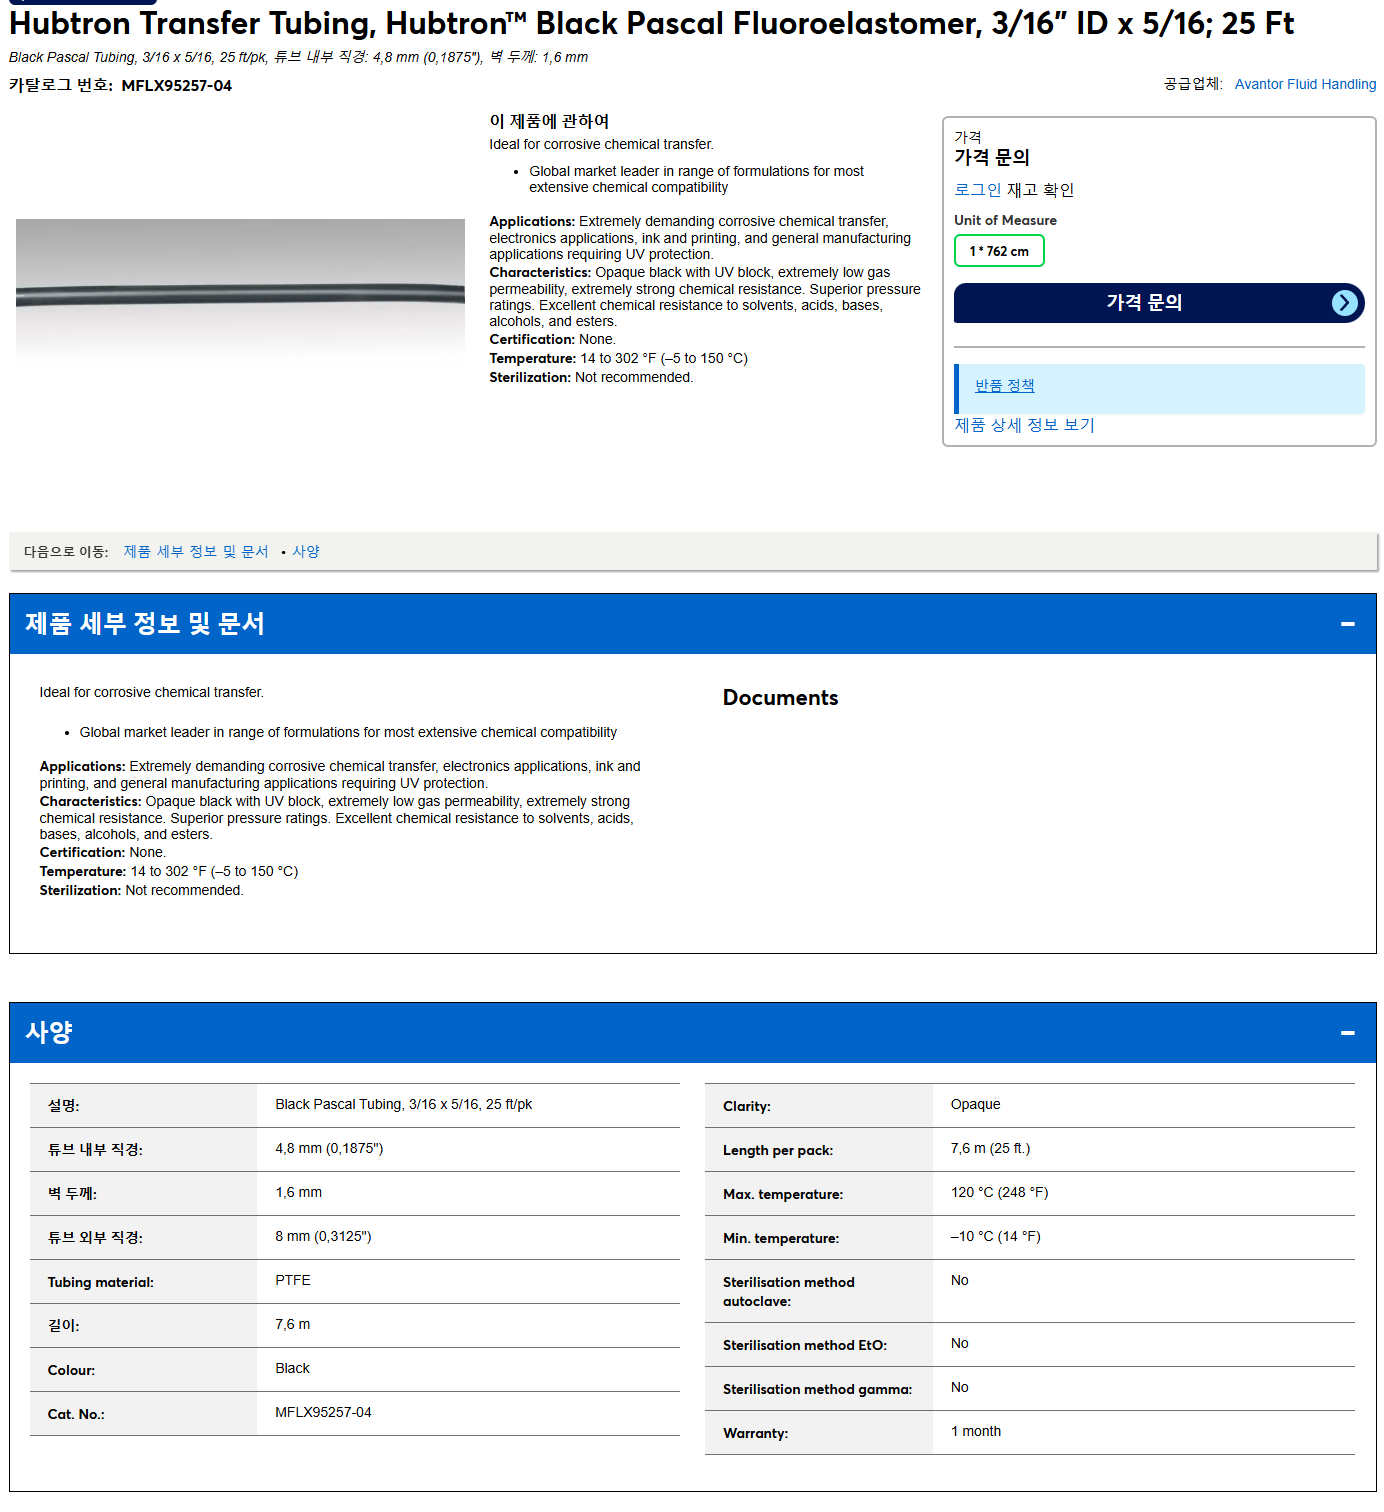Jump to 제품 세부 정보 및 문서 anchor
Screen dimensions: 1384x1512
point(196,552)
